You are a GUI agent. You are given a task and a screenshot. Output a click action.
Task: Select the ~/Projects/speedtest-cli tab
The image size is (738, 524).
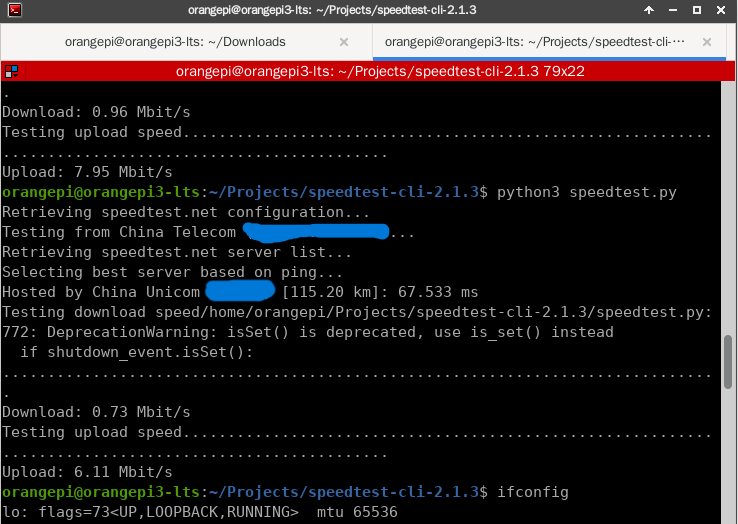(535, 42)
